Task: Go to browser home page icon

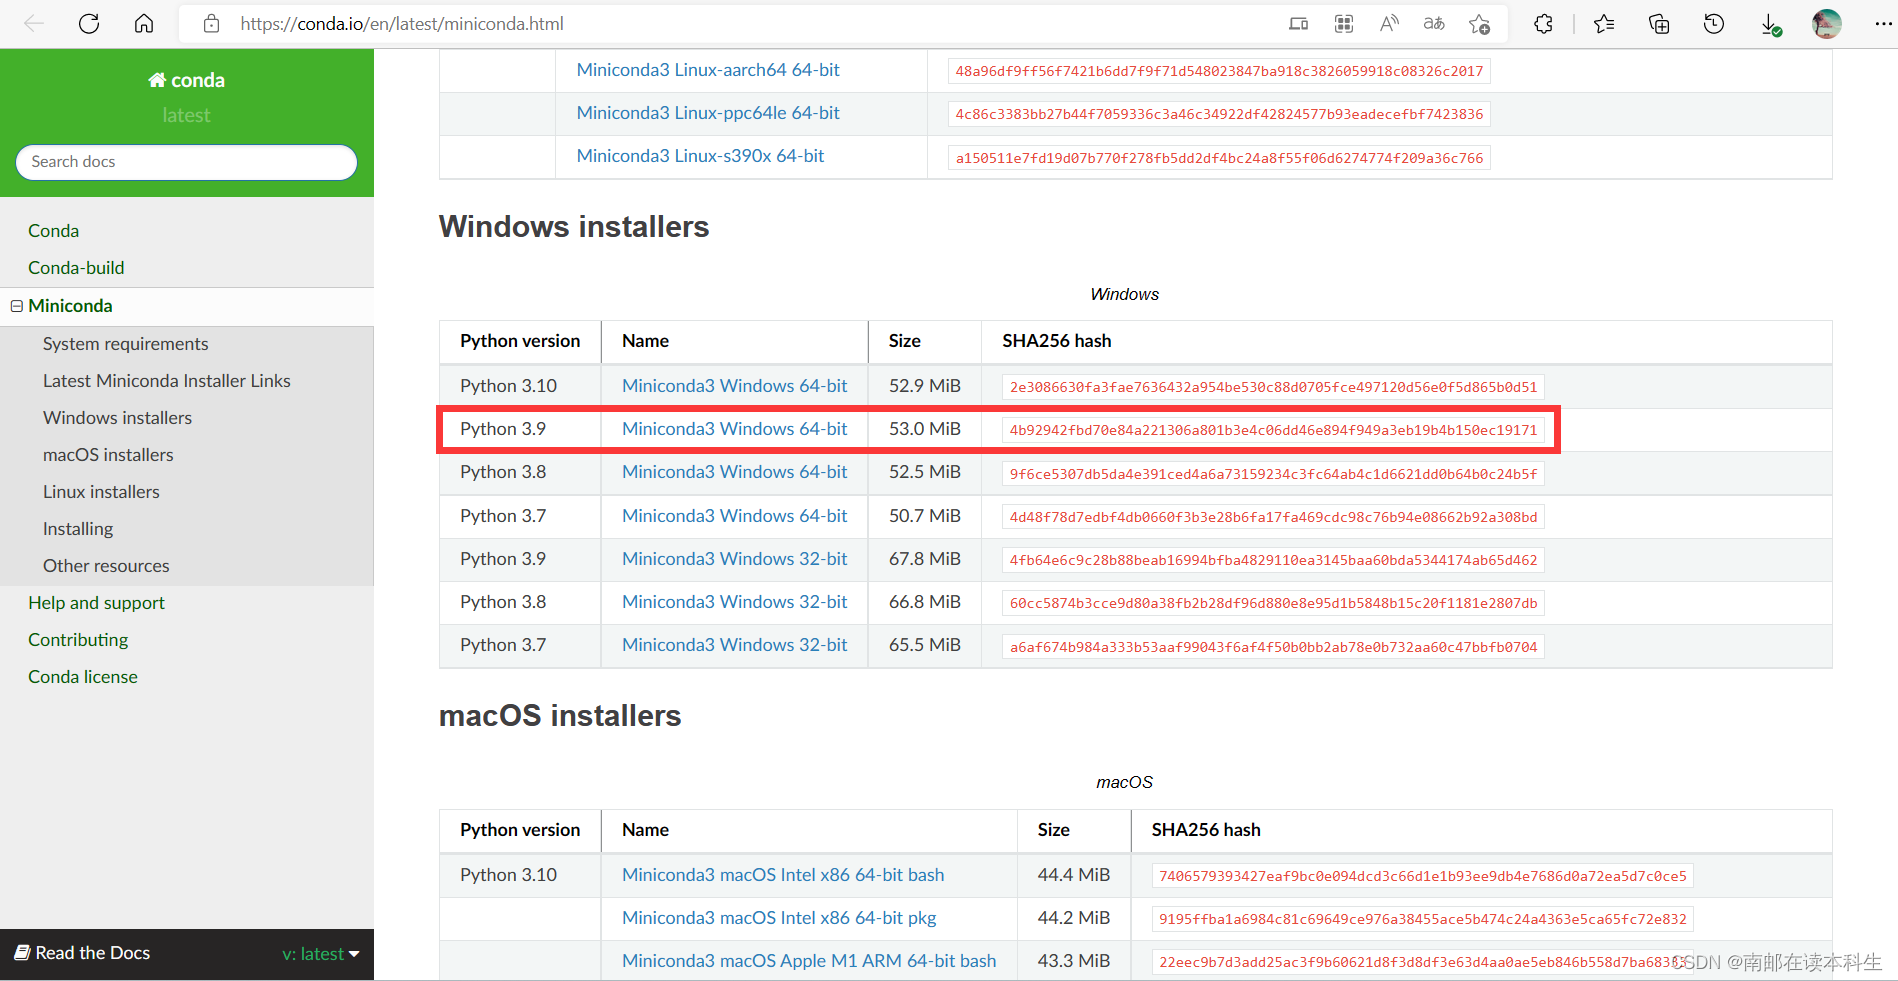Action: coord(144,24)
